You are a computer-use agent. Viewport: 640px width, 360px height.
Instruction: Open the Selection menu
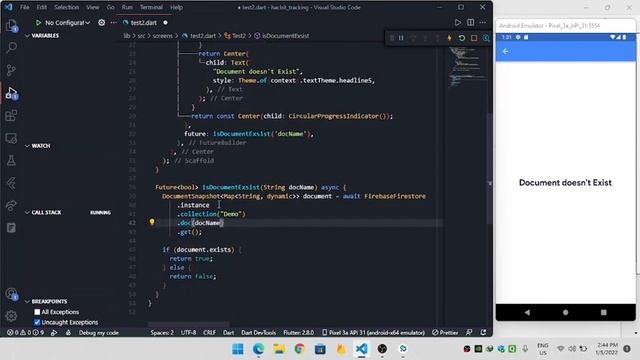click(x=66, y=7)
